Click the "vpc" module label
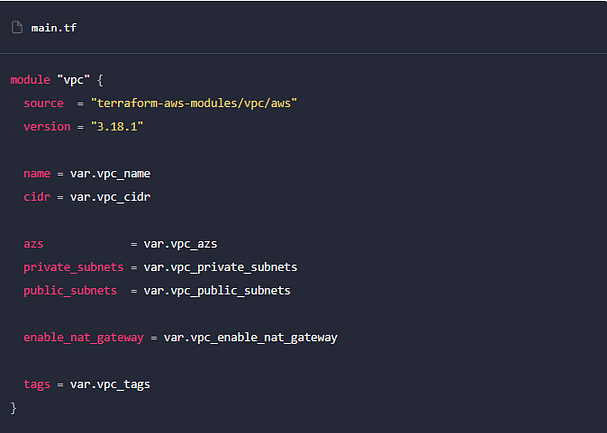Viewport: 607px width, 433px height. [74, 80]
